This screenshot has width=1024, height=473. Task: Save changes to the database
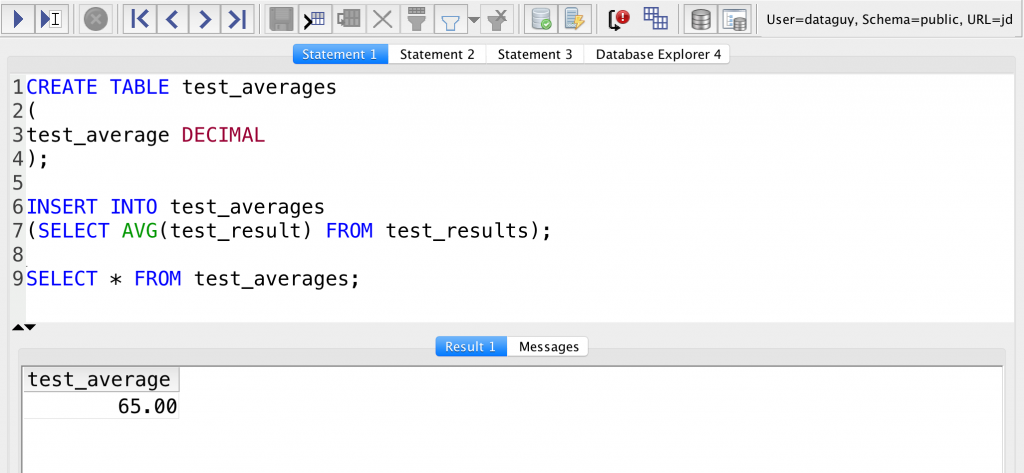[282, 18]
